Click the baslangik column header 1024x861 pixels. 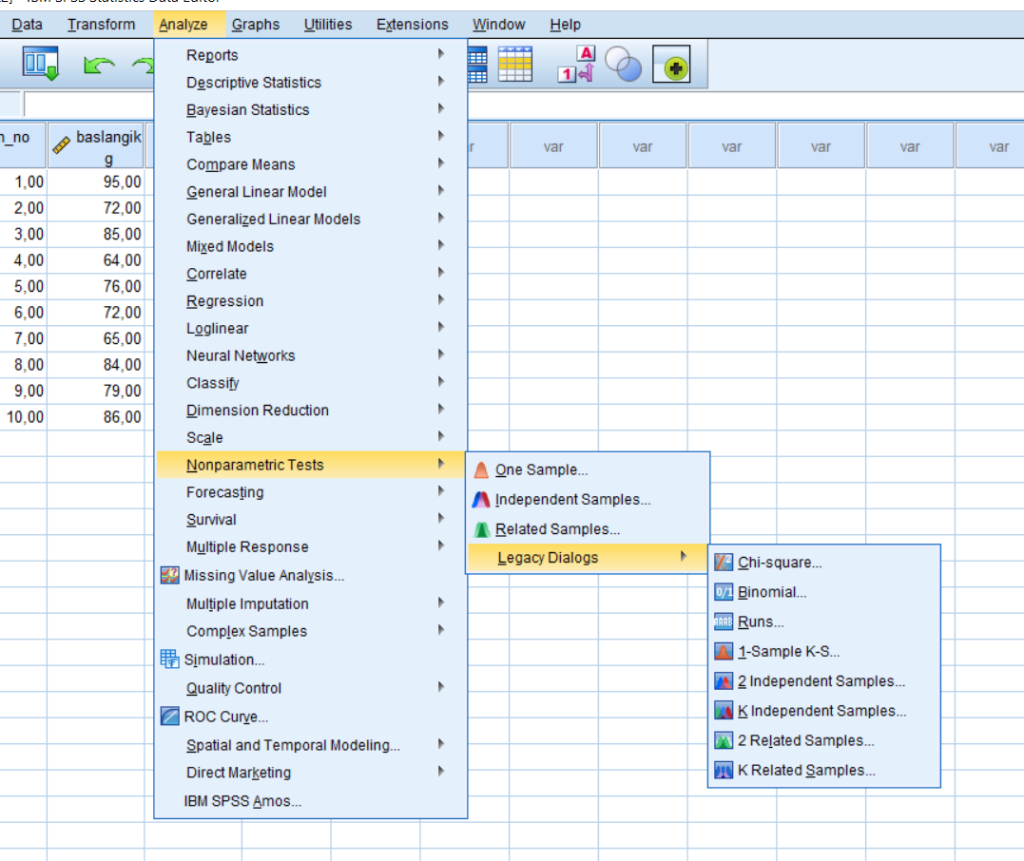point(97,146)
